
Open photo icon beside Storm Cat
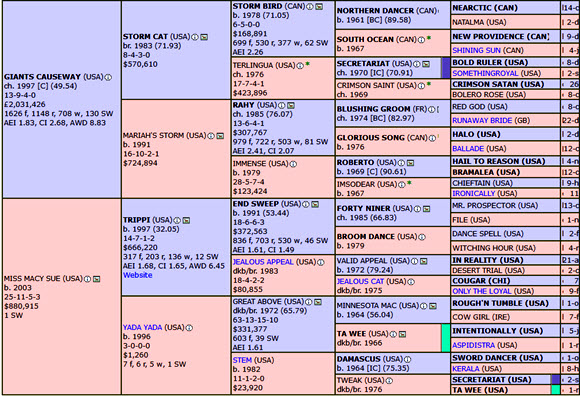tap(204, 37)
